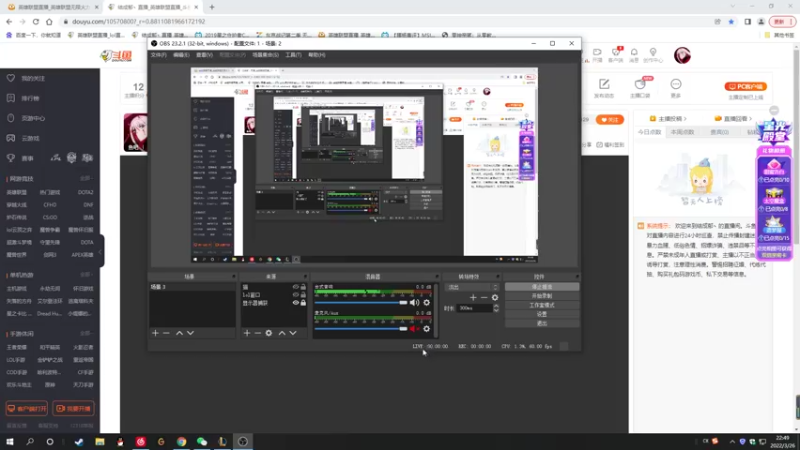
Task: Open Steam from the Windows taskbar
Action: tap(79, 442)
